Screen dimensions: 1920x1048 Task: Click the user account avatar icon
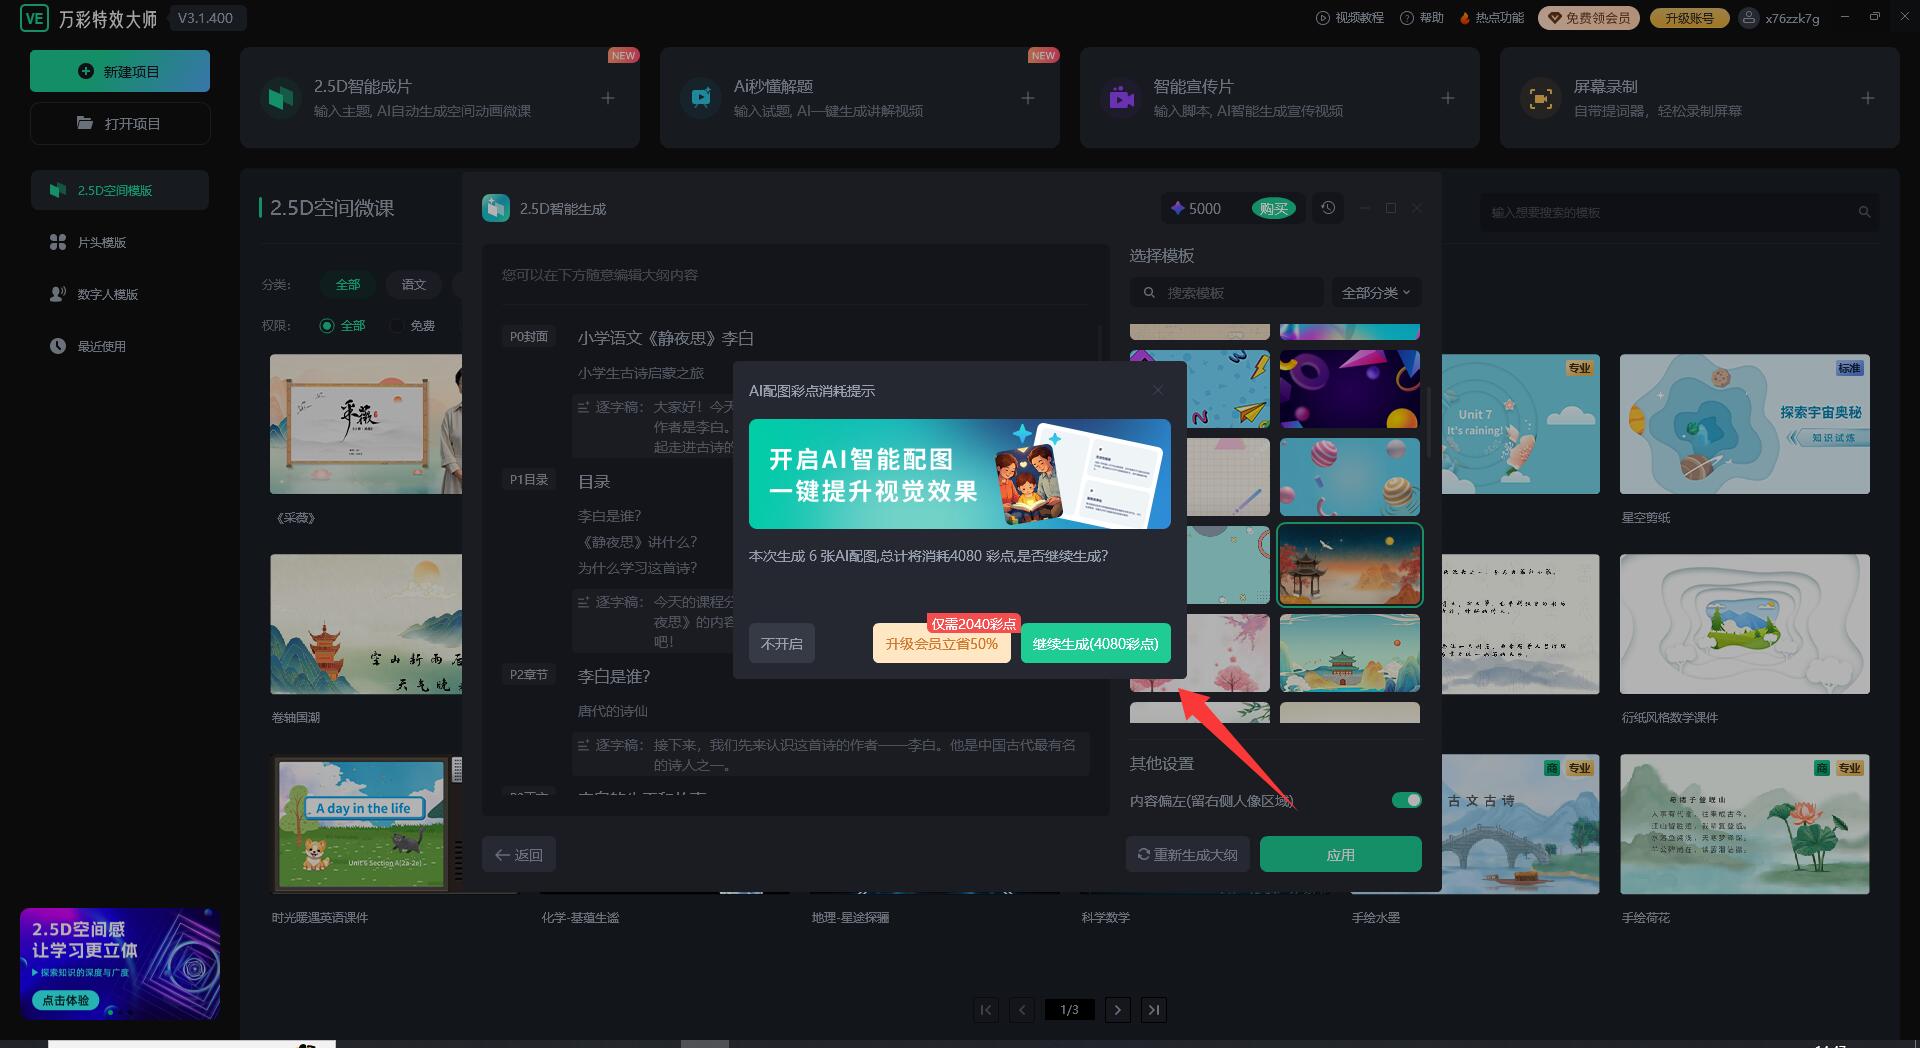(1748, 18)
